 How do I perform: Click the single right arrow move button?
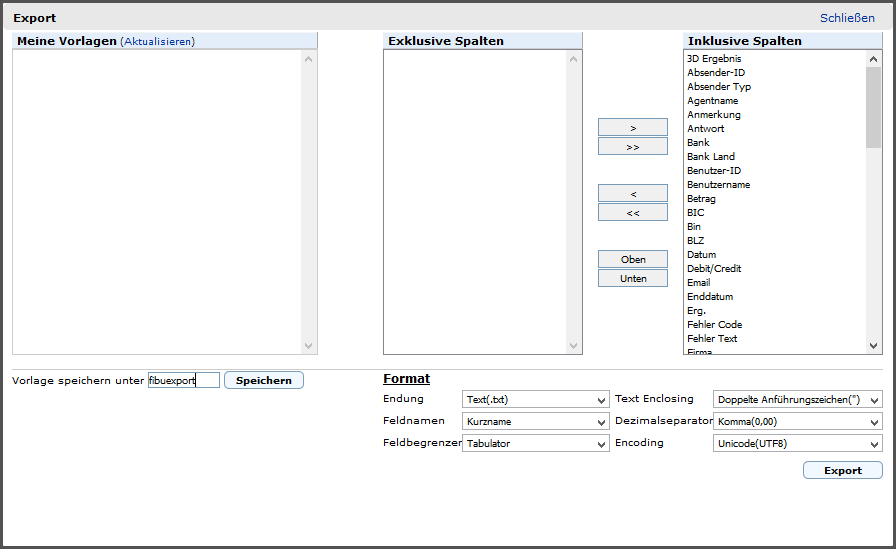[632, 128]
